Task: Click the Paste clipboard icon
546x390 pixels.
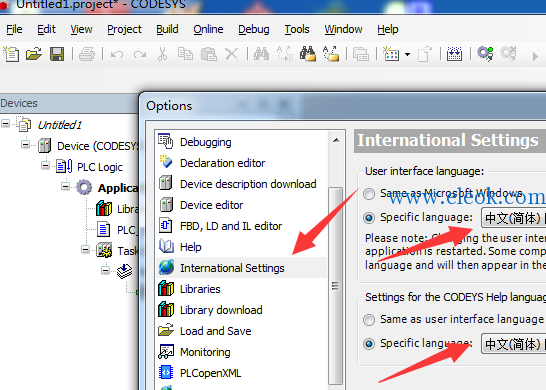Action: click(x=209, y=54)
